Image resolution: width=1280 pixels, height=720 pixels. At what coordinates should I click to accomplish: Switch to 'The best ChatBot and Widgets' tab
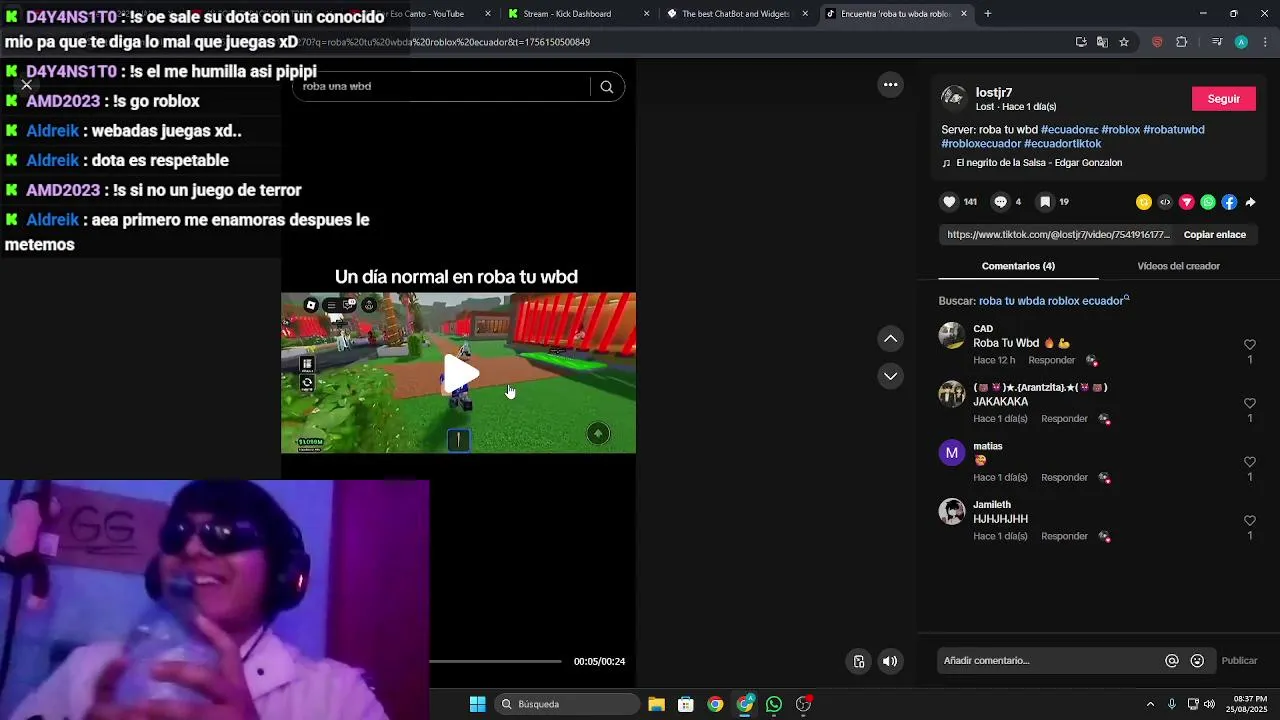click(x=736, y=14)
